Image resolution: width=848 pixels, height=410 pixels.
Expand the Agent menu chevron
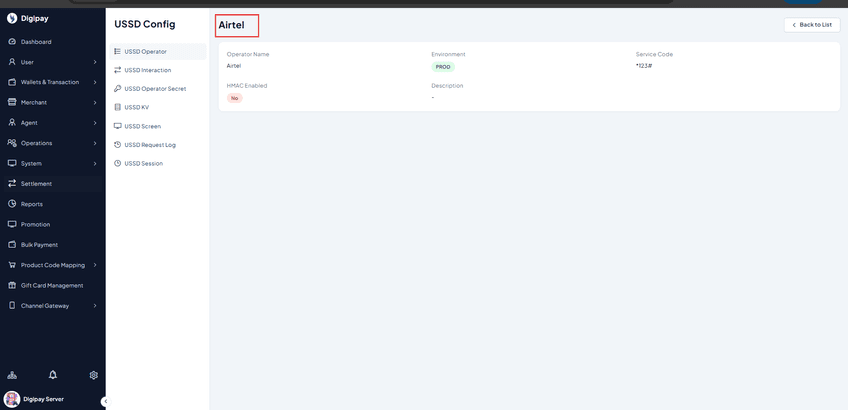(x=95, y=123)
